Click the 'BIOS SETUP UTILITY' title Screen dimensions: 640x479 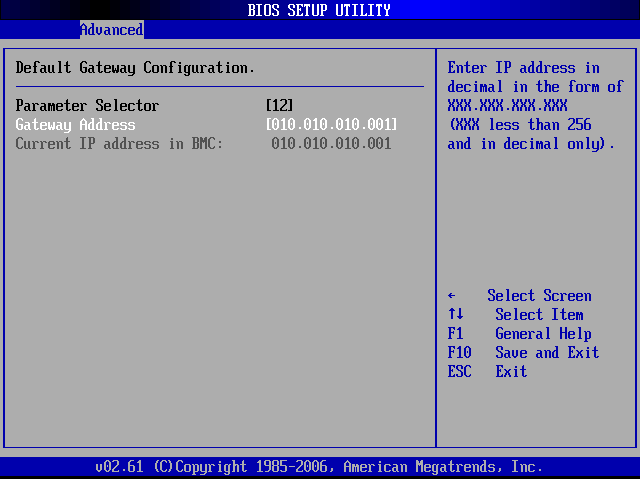(319, 10)
